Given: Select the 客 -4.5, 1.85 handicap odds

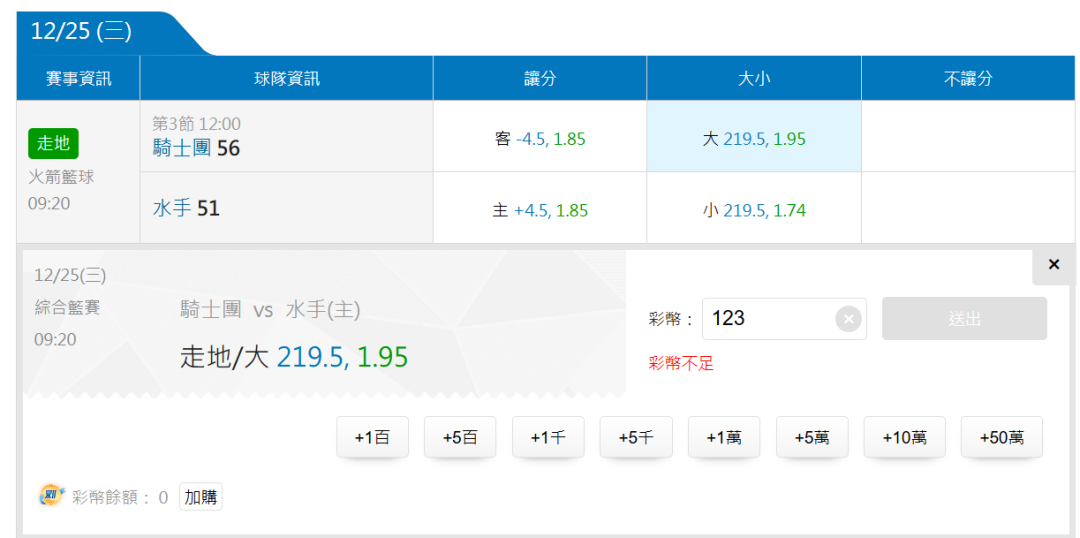Looking at the screenshot, I should click(x=540, y=139).
